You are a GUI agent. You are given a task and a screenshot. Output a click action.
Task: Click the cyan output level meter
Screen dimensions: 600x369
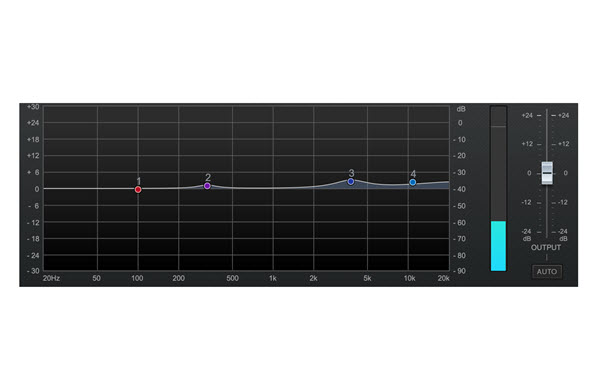(x=499, y=246)
